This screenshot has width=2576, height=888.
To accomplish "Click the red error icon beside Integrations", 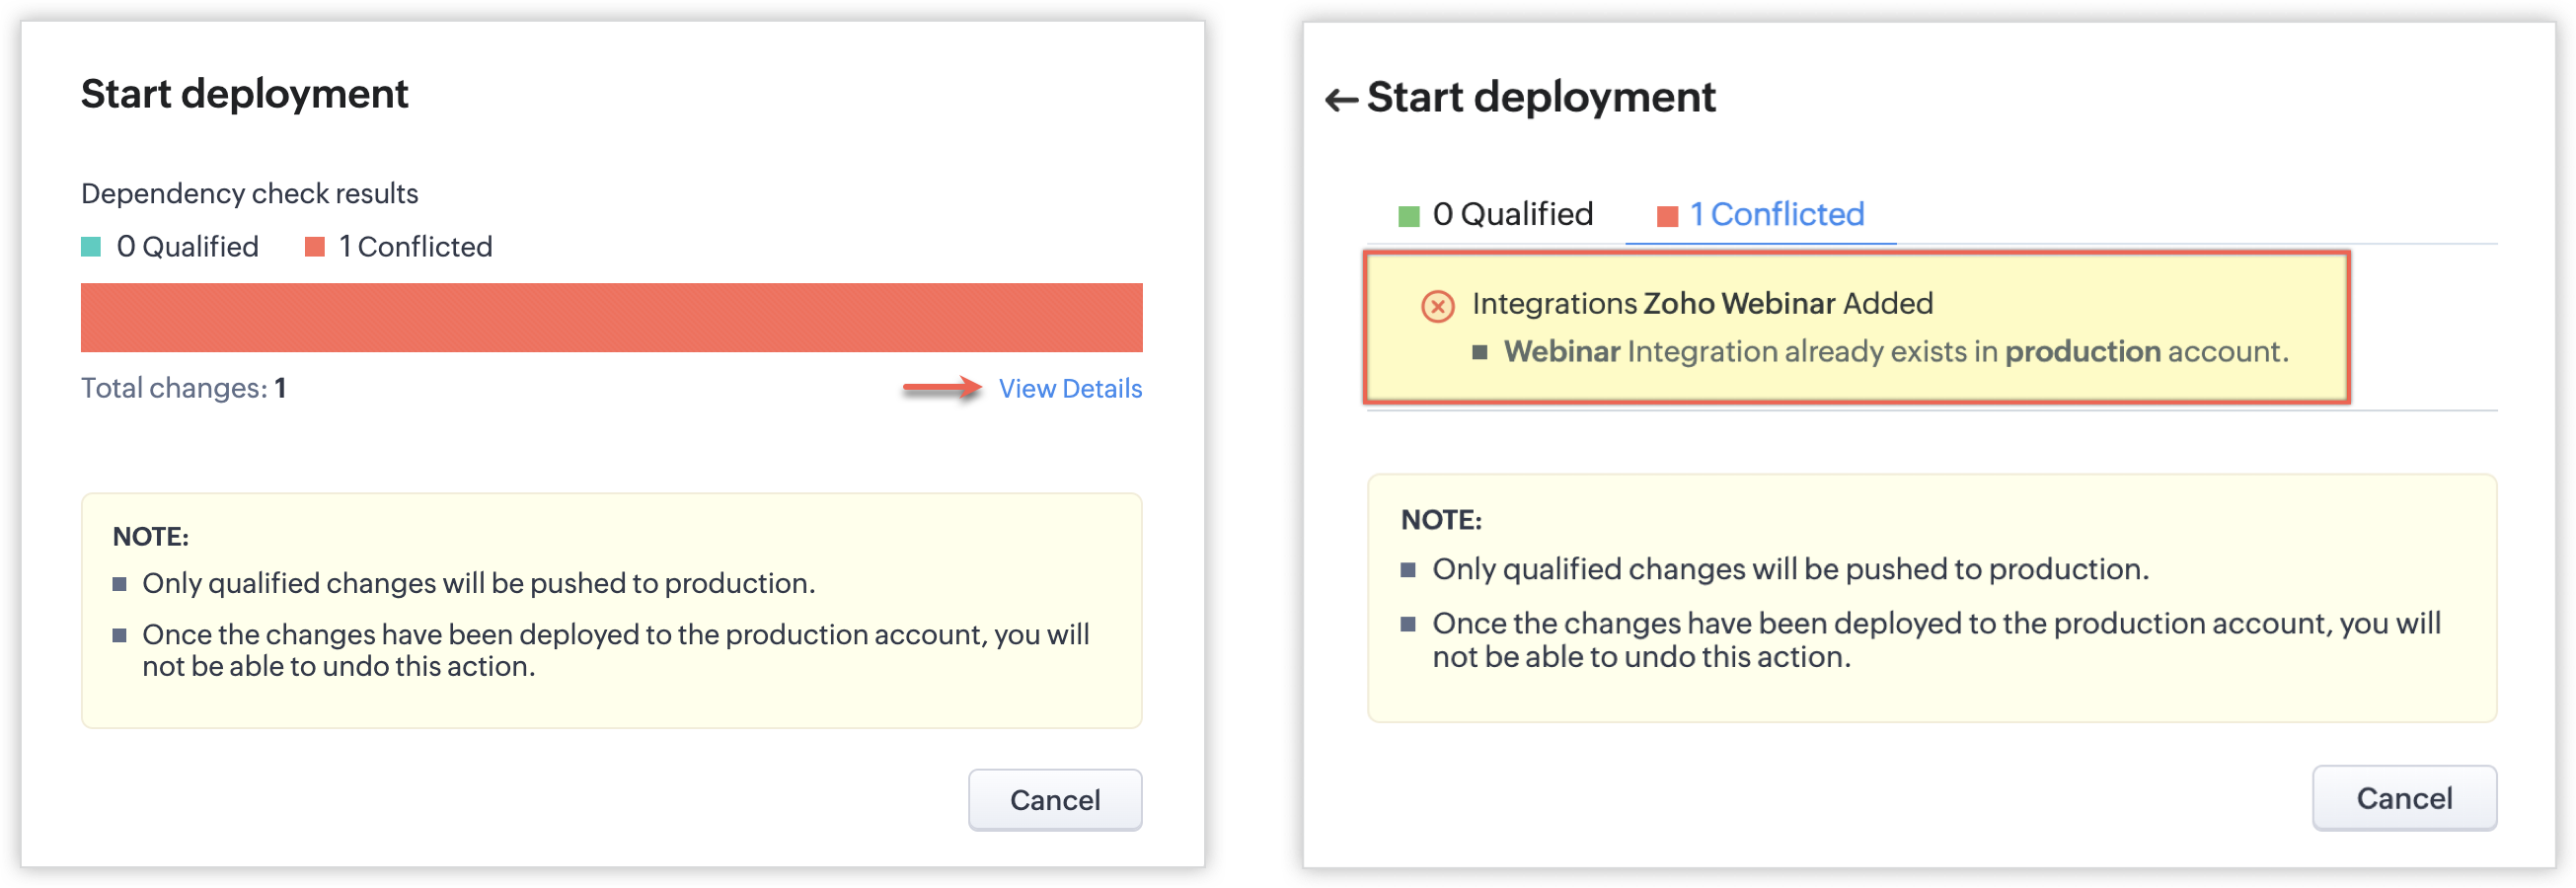I will pos(1437,305).
